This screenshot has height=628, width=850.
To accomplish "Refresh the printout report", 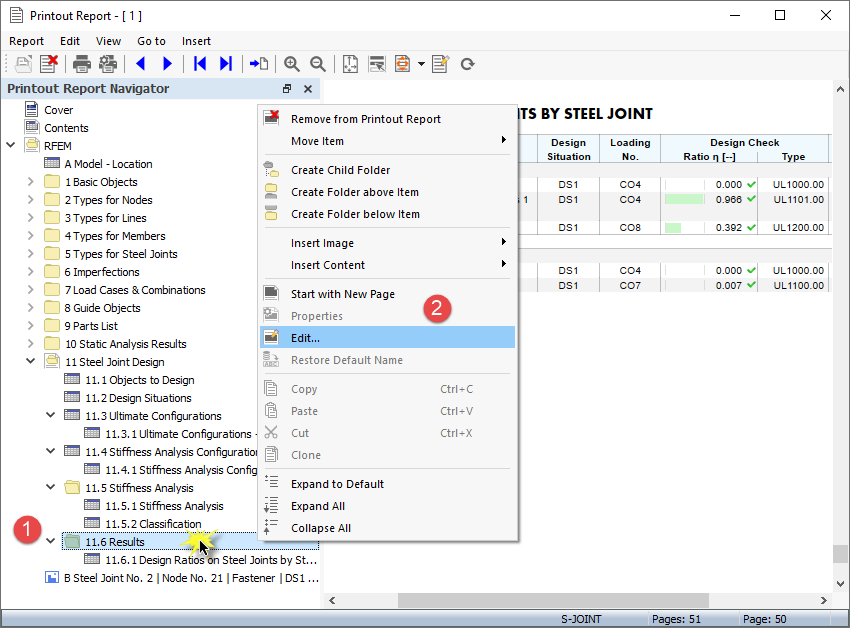I will [466, 63].
